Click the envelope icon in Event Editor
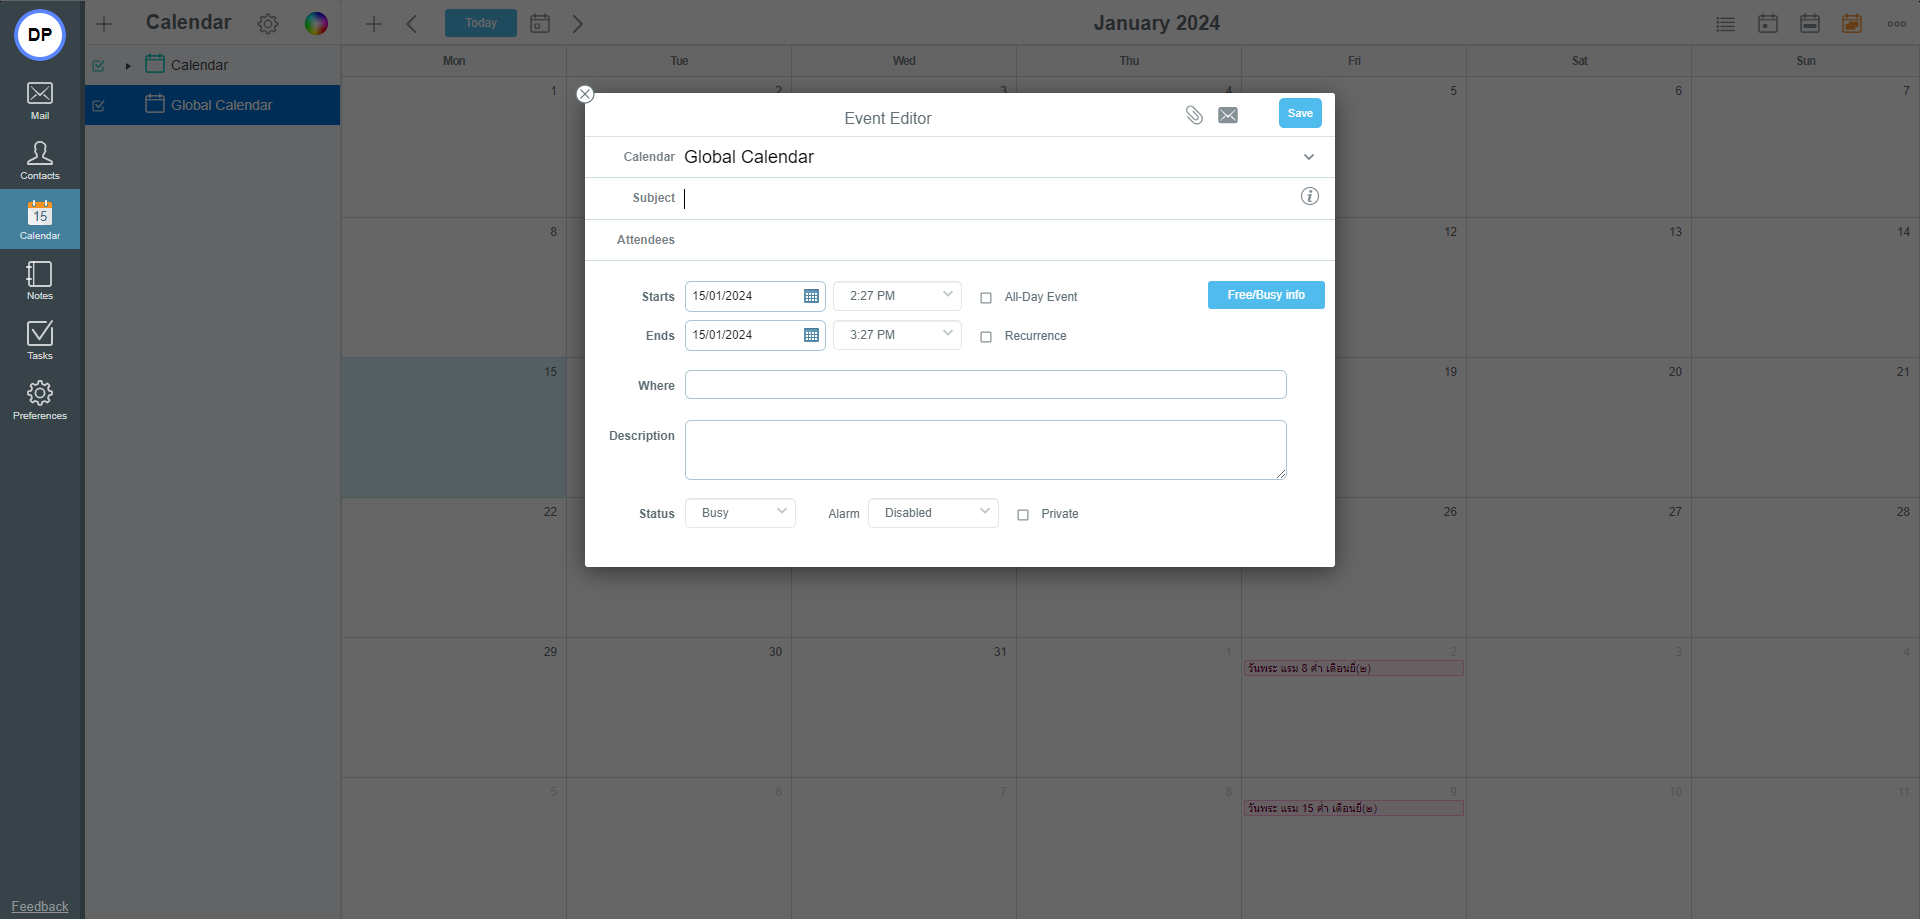Image resolution: width=1920 pixels, height=919 pixels. [1228, 115]
